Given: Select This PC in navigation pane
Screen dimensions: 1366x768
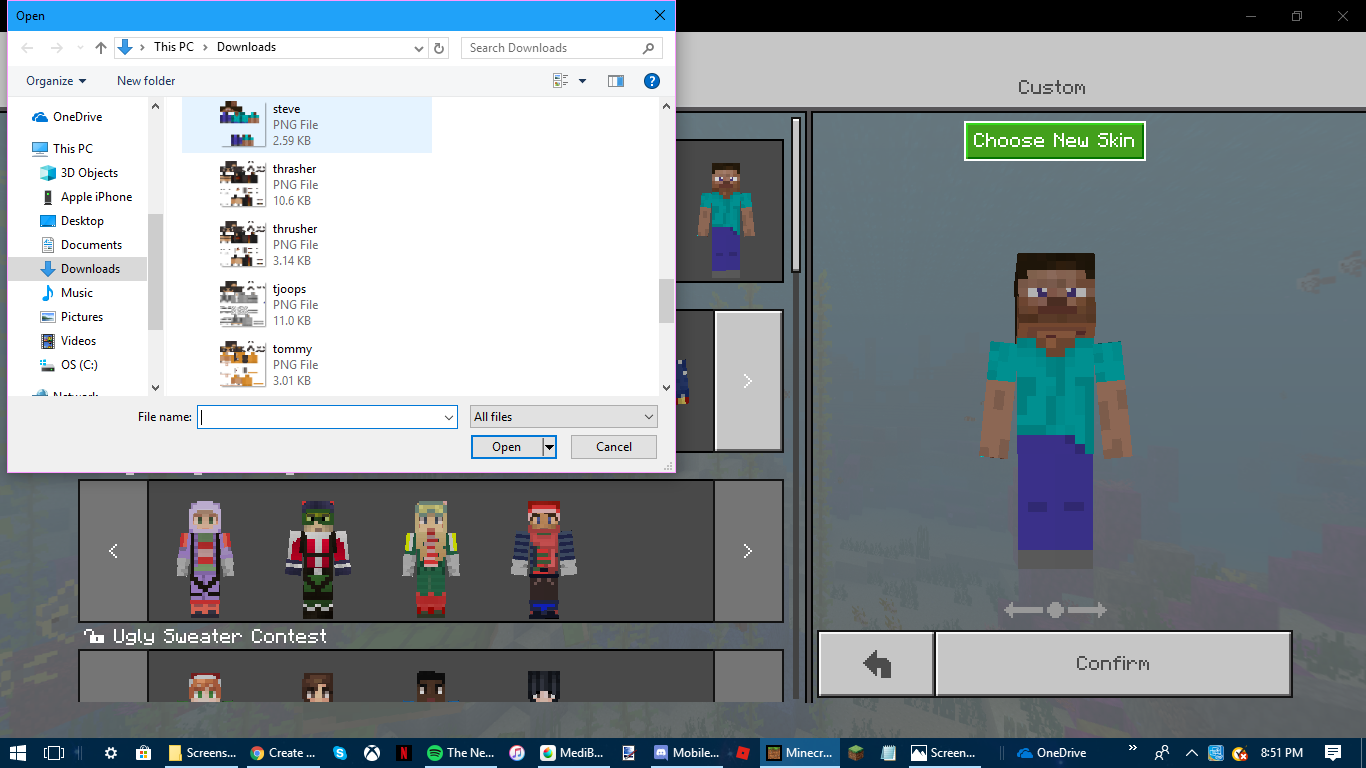Looking at the screenshot, I should pos(72,148).
